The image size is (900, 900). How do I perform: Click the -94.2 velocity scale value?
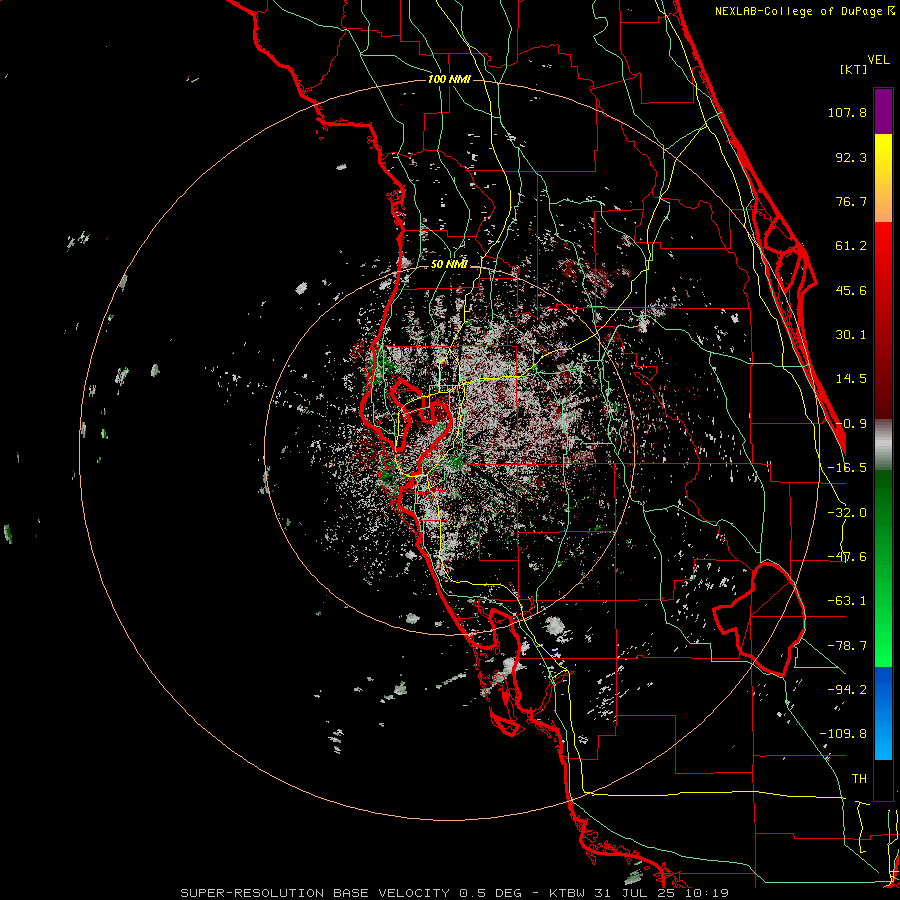point(847,690)
